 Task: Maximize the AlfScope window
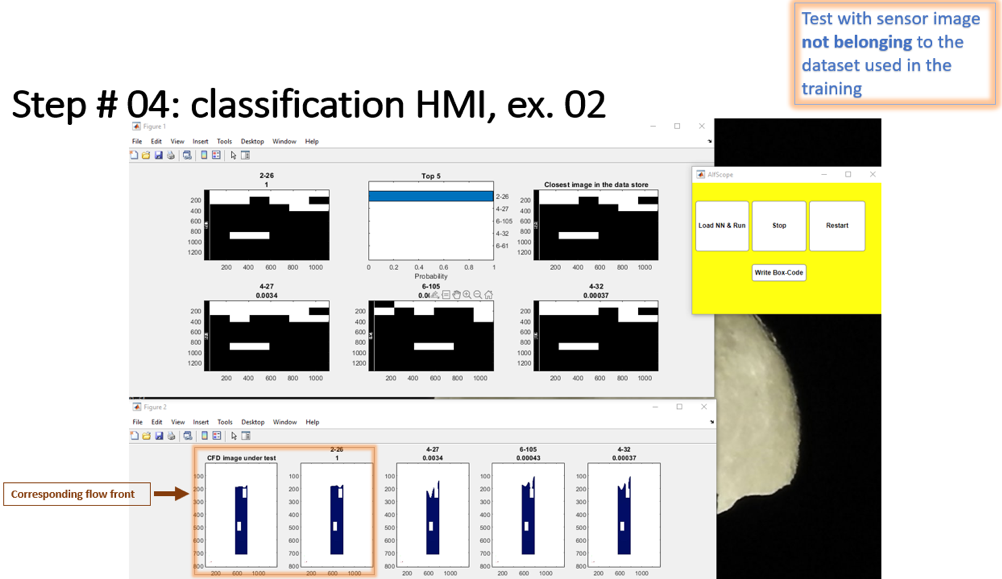click(848, 174)
